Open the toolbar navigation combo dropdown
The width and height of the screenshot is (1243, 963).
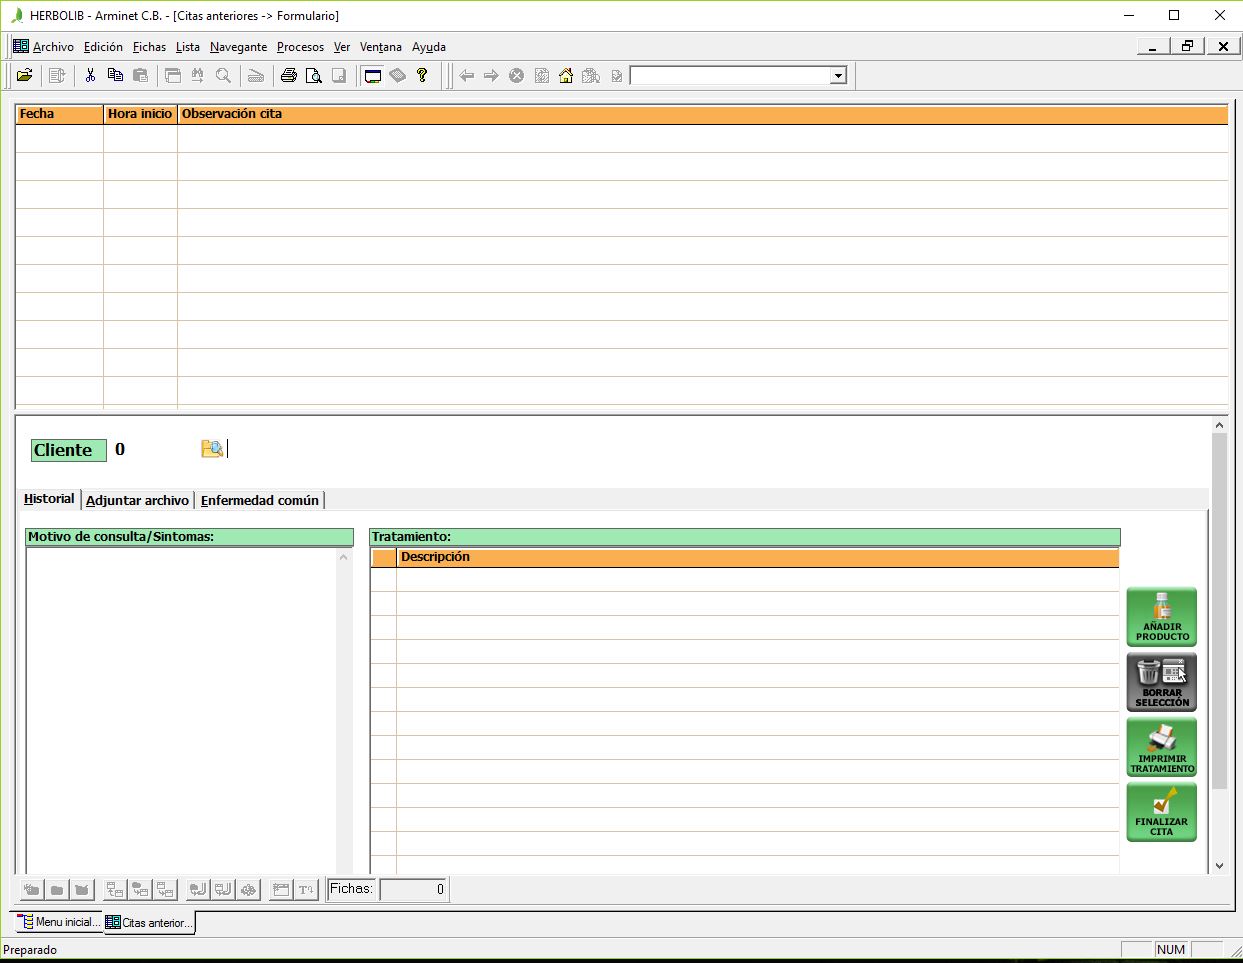[838, 76]
